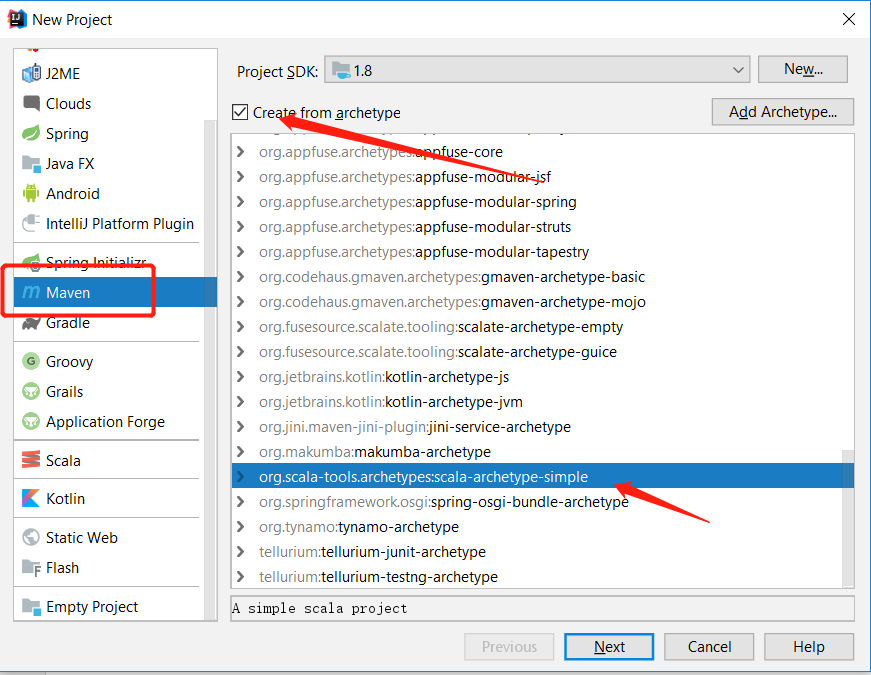The height and width of the screenshot is (675, 871).
Task: Expand the appfuse-core archetype node
Action: (x=241, y=152)
